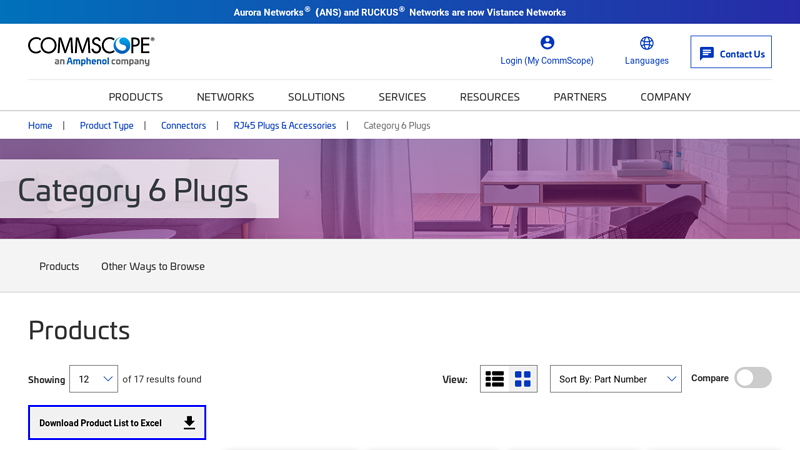The width and height of the screenshot is (800, 450).
Task: Open the SOLUTIONS menu
Action: click(316, 97)
